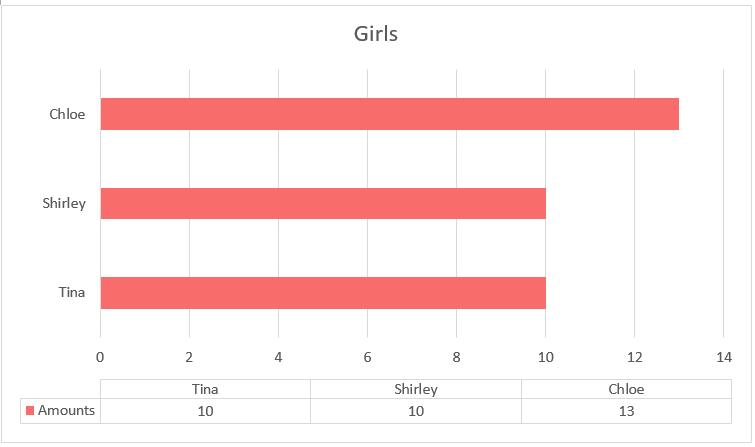Select Chloe's value 13 in data table
This screenshot has height=447, width=755.
pos(626,411)
